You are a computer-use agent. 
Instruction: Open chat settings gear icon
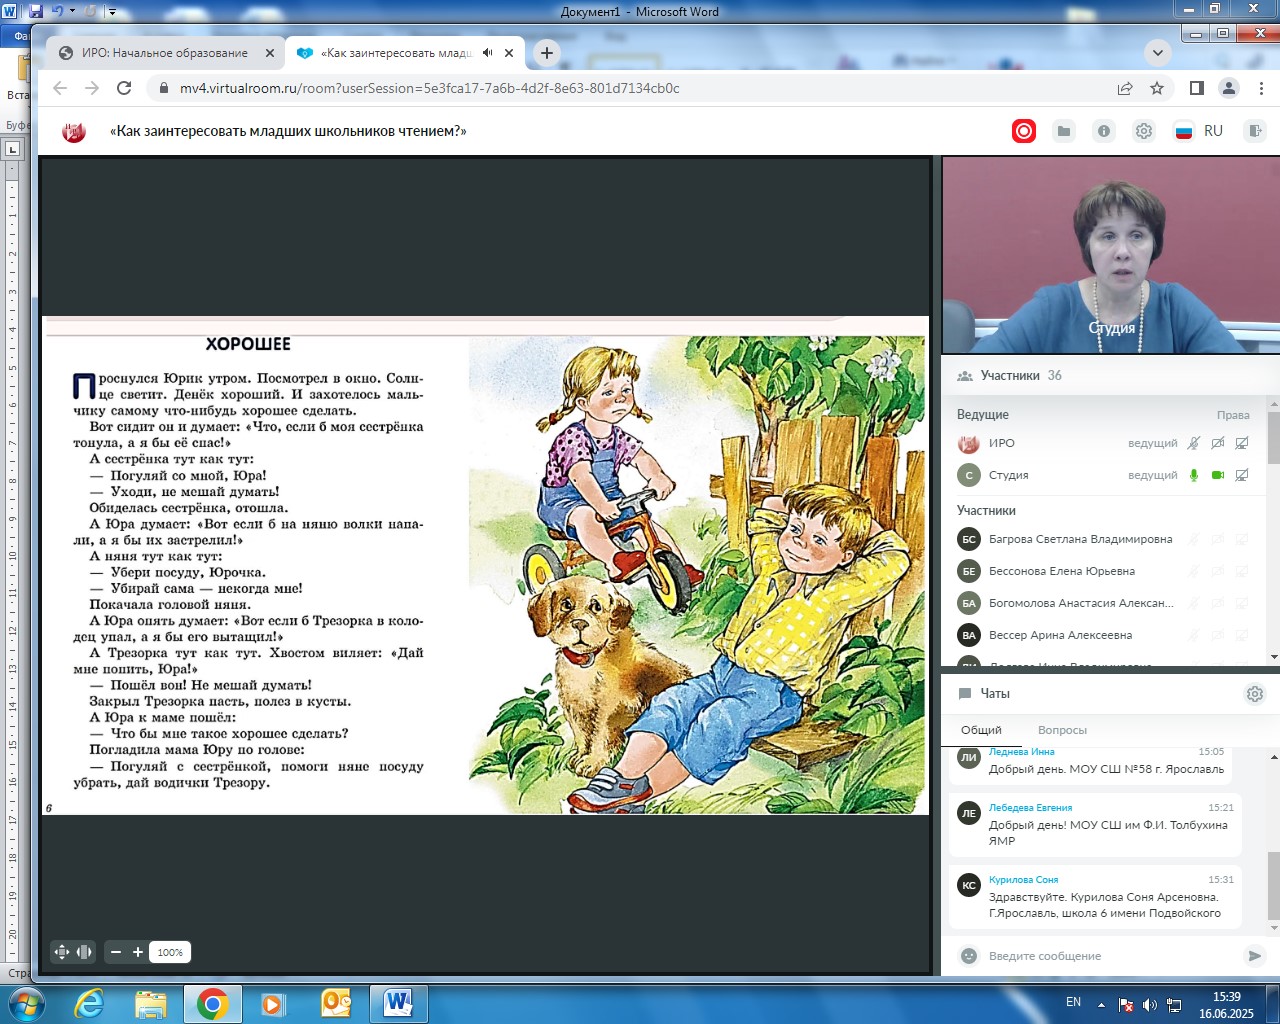coord(1255,694)
